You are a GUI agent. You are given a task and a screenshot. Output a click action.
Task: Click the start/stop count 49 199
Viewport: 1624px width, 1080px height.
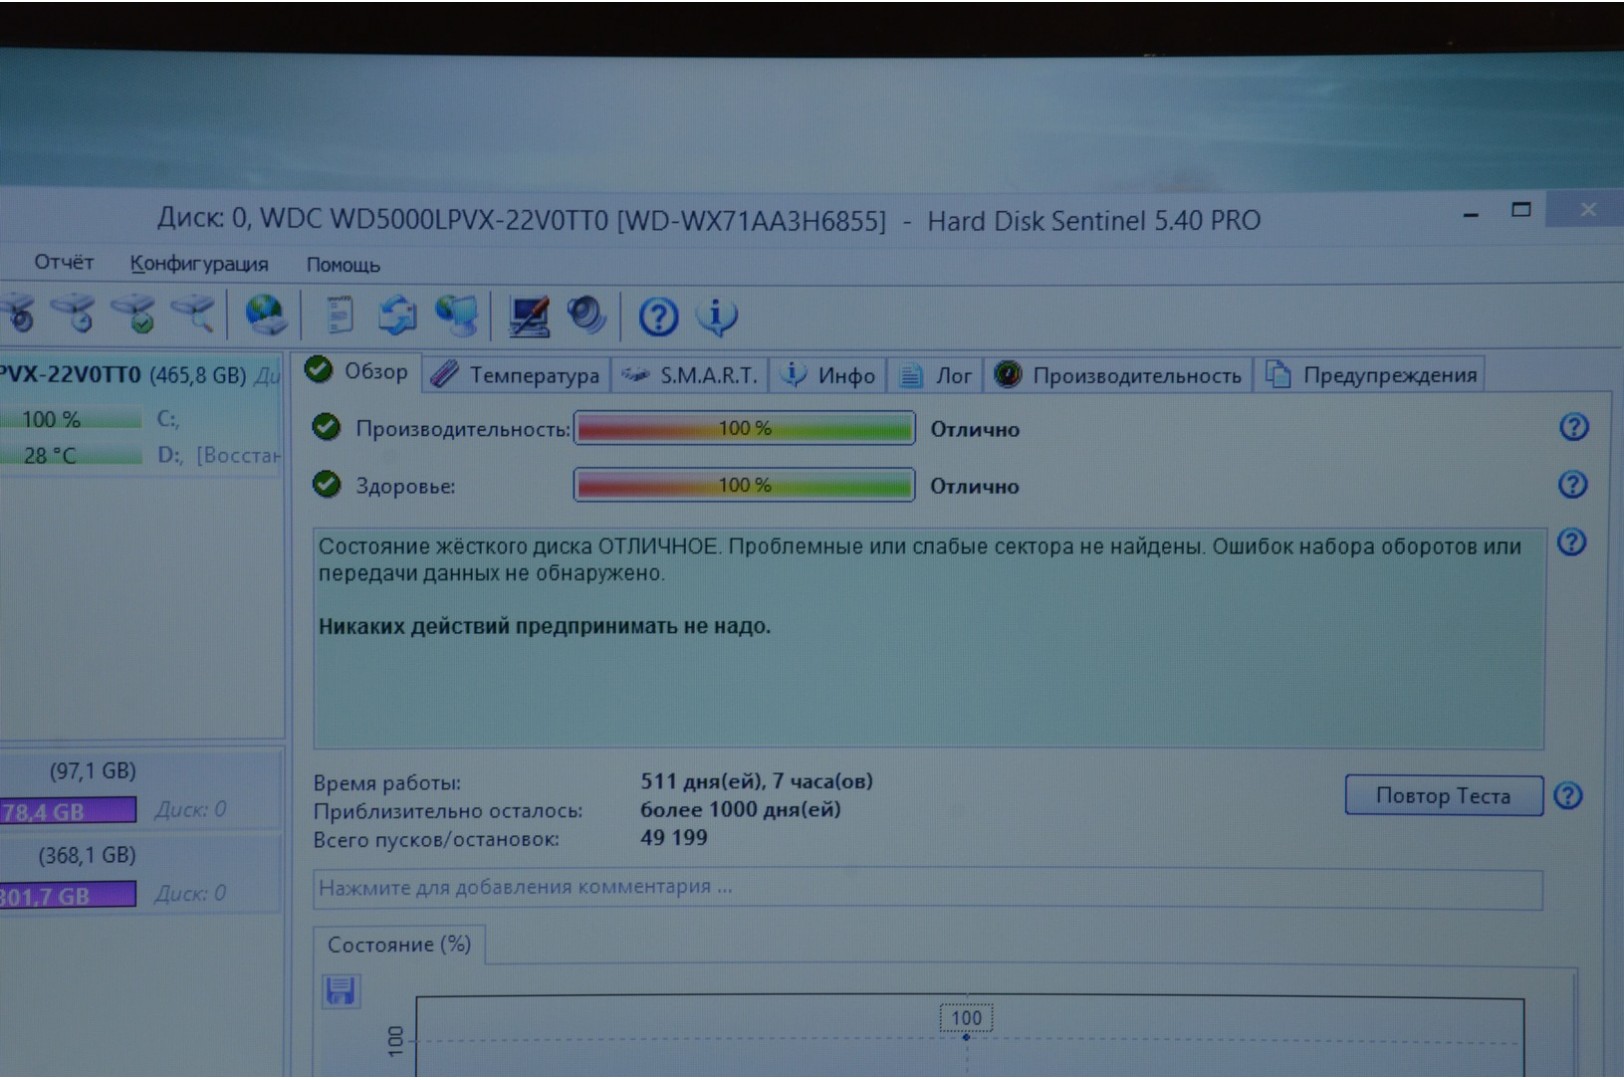click(x=674, y=837)
